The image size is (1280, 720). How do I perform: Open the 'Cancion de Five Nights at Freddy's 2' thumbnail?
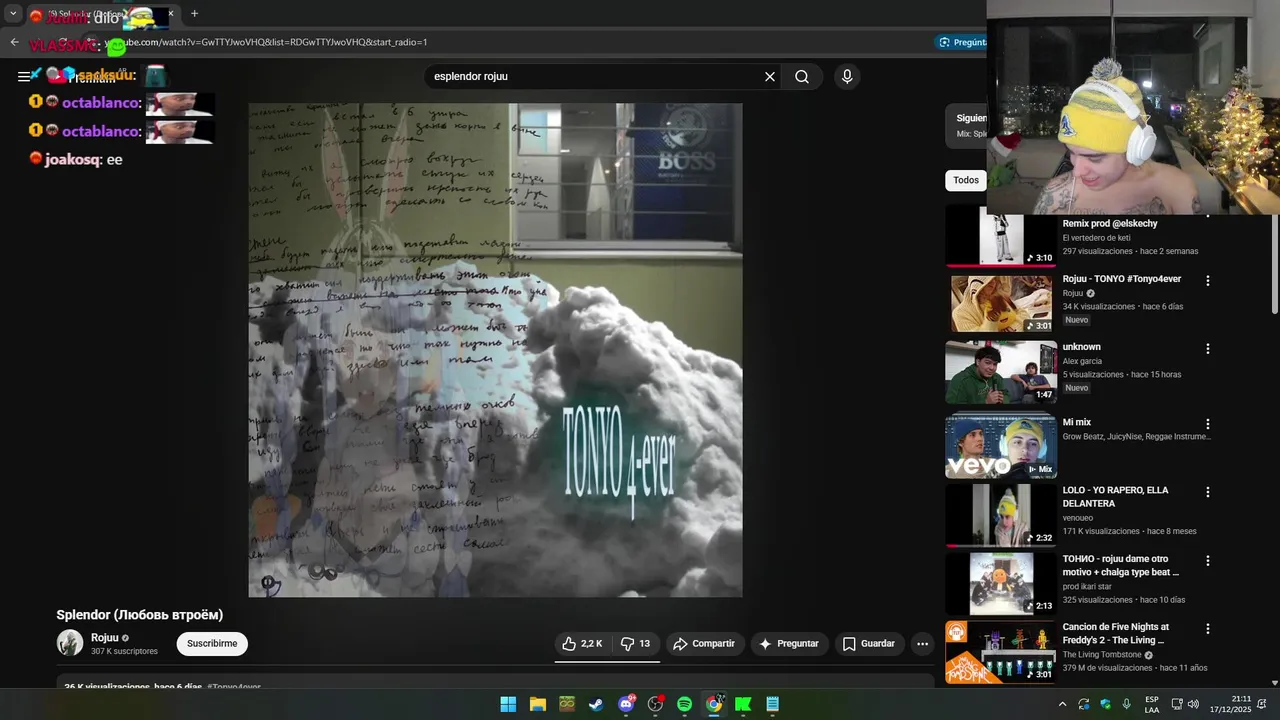[1001, 652]
